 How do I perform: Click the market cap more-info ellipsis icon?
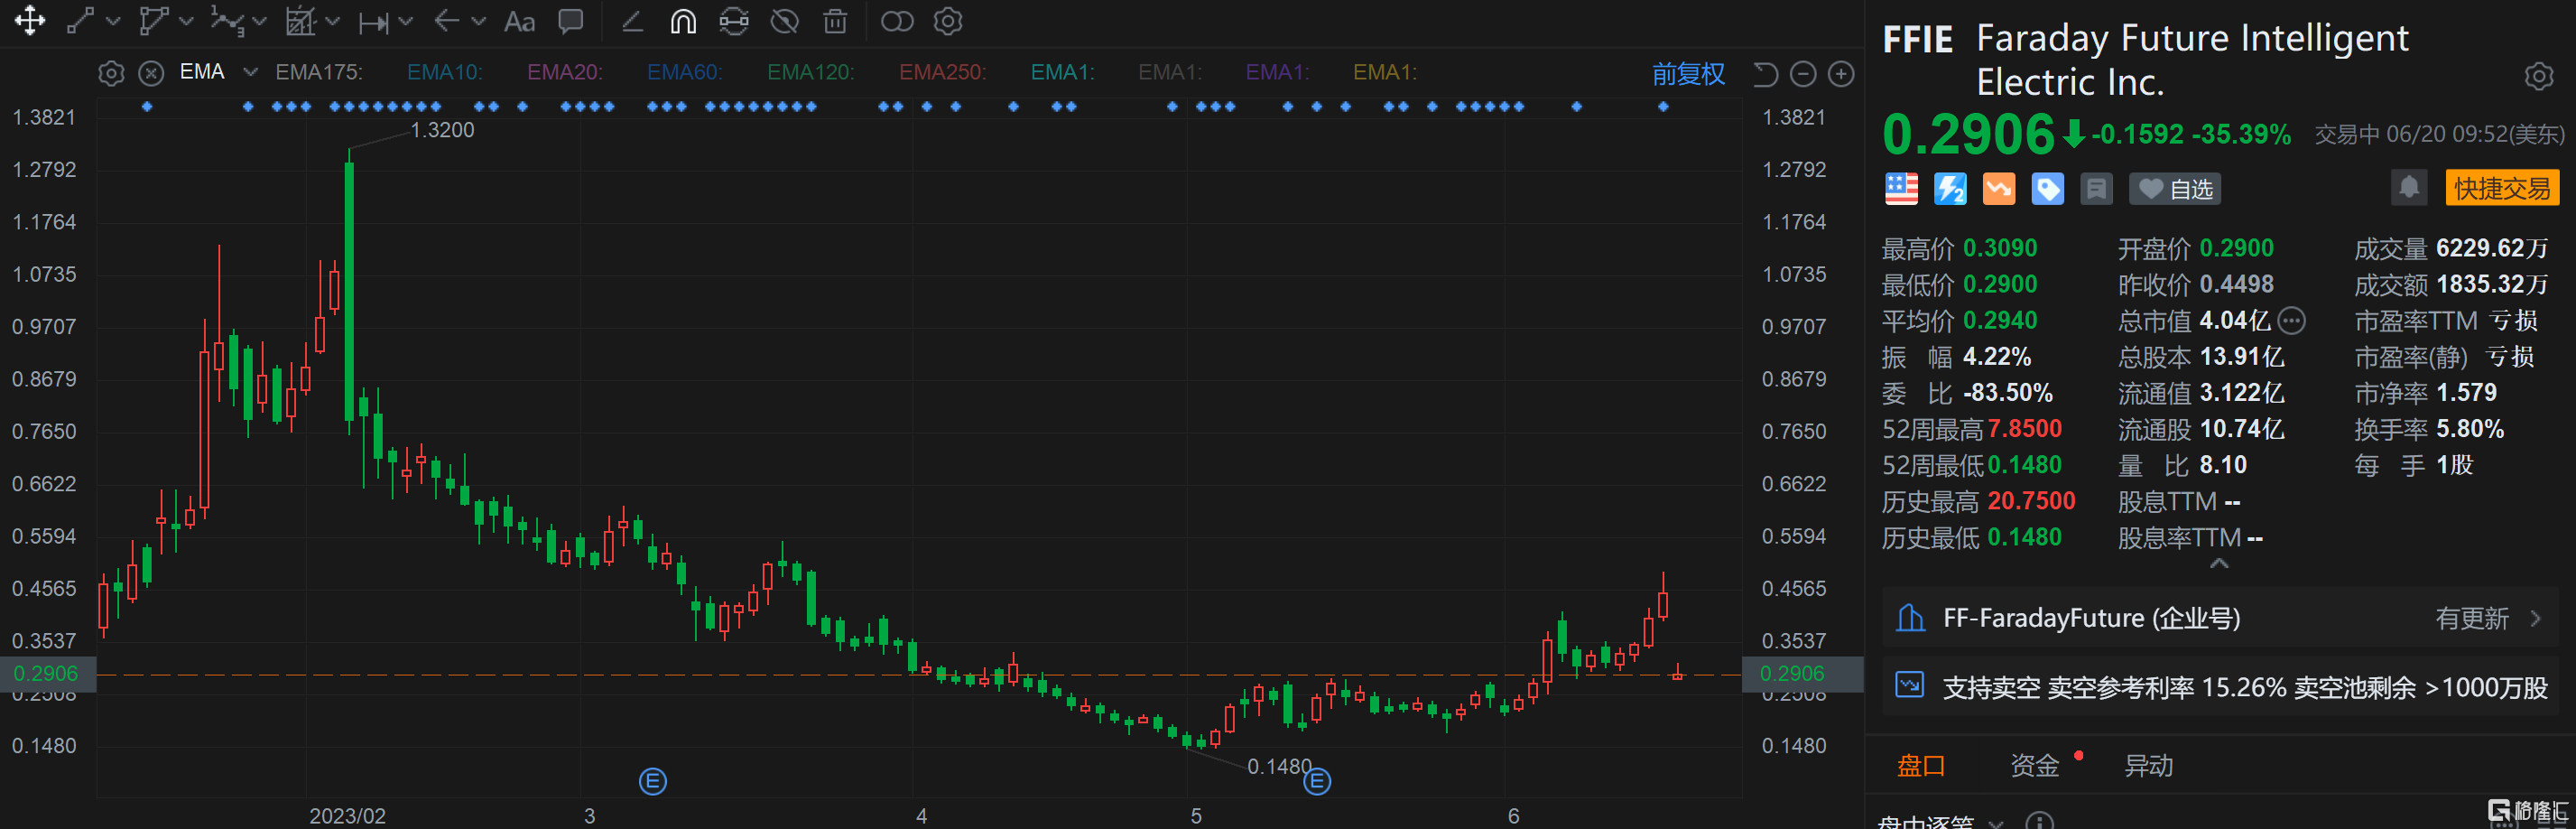[x=2292, y=321]
